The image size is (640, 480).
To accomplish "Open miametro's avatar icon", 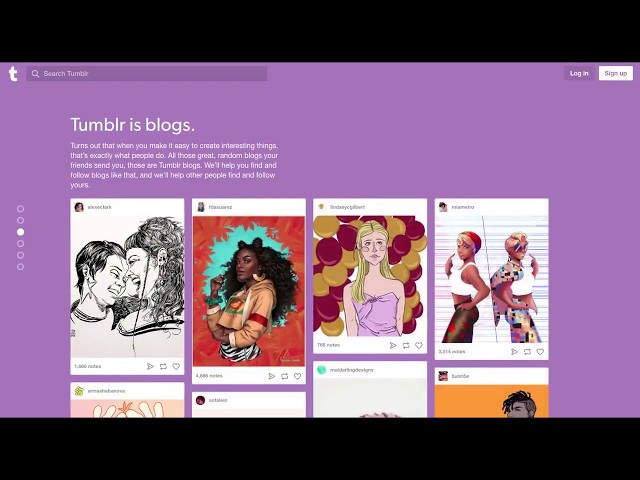I will click(443, 207).
